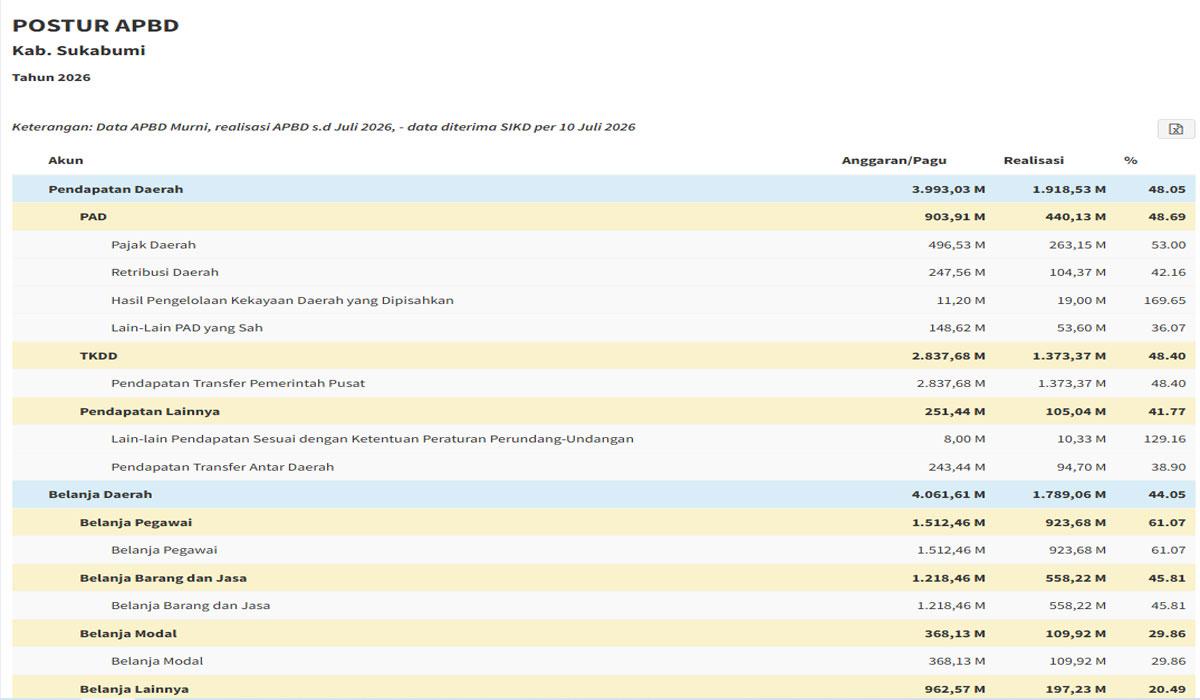Click the percent column header
This screenshot has width=1200, height=700.
coord(1130,160)
